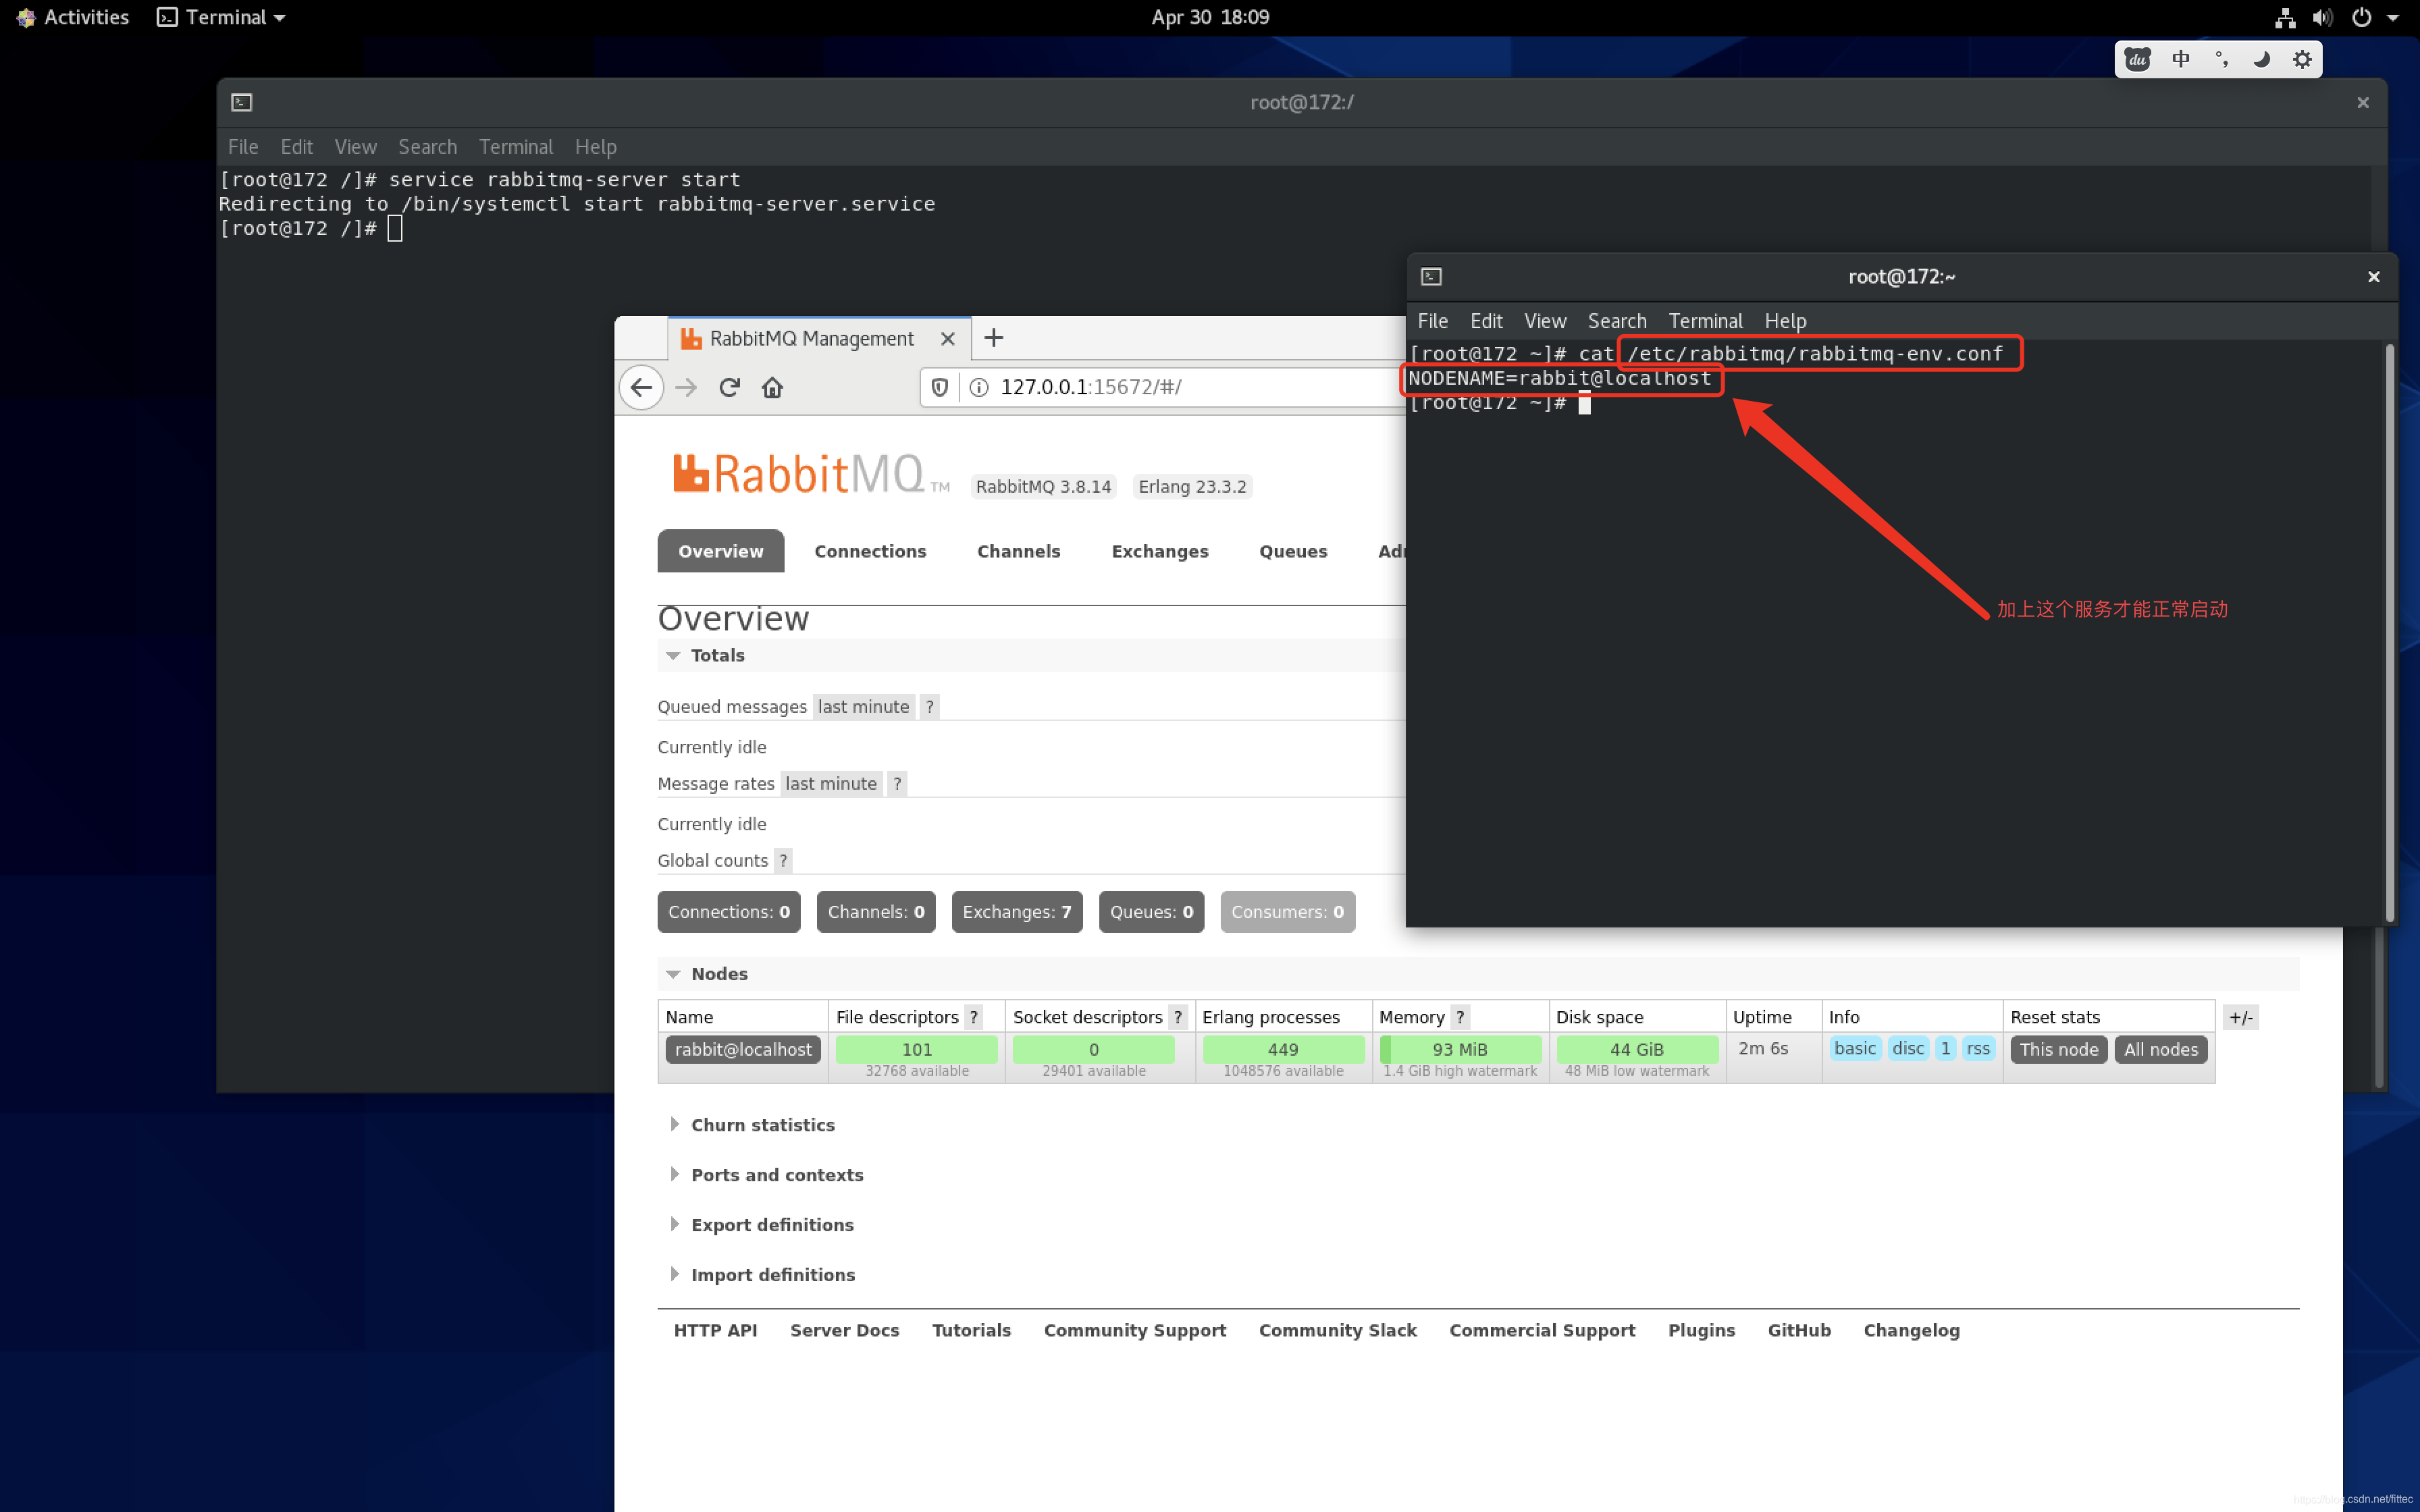This screenshot has height=1512, width=2420.
Task: Open the Terminal menu in front terminal
Action: tap(1705, 321)
